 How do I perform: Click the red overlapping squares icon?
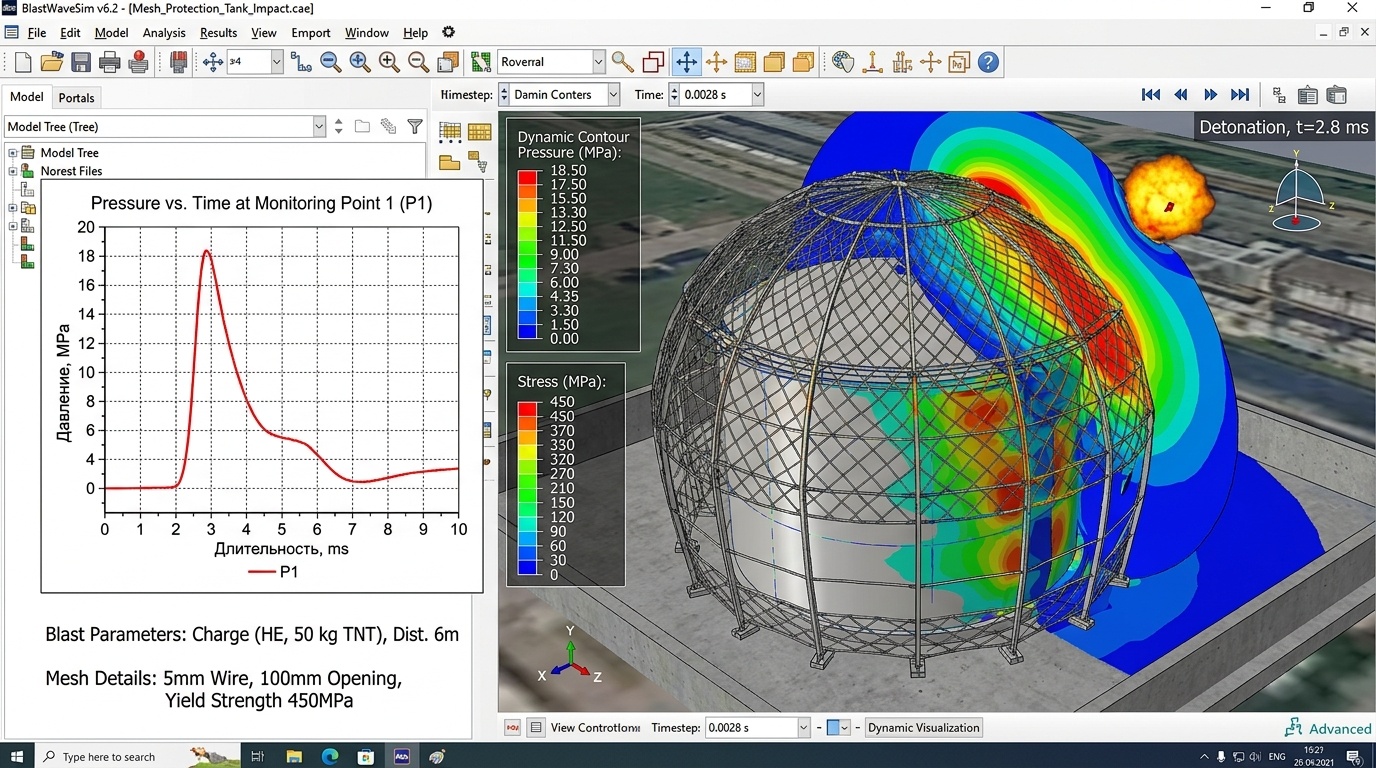(653, 62)
